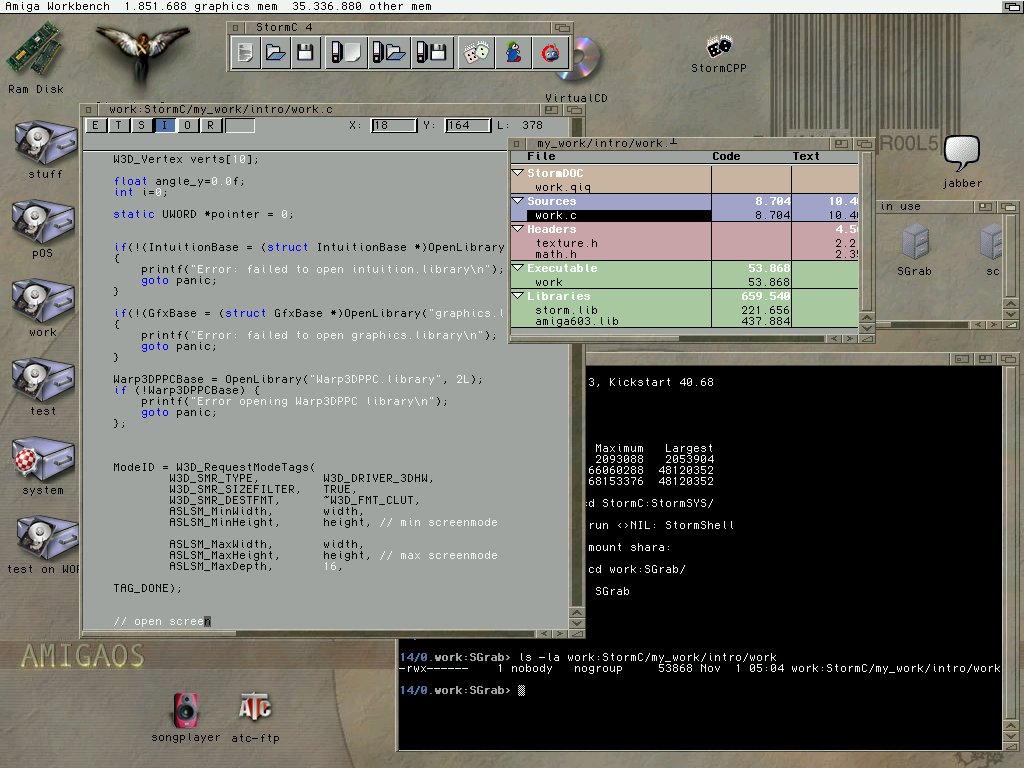The width and height of the screenshot is (1024, 768).
Task: Select work.qiq under StormDOC
Action: point(563,187)
